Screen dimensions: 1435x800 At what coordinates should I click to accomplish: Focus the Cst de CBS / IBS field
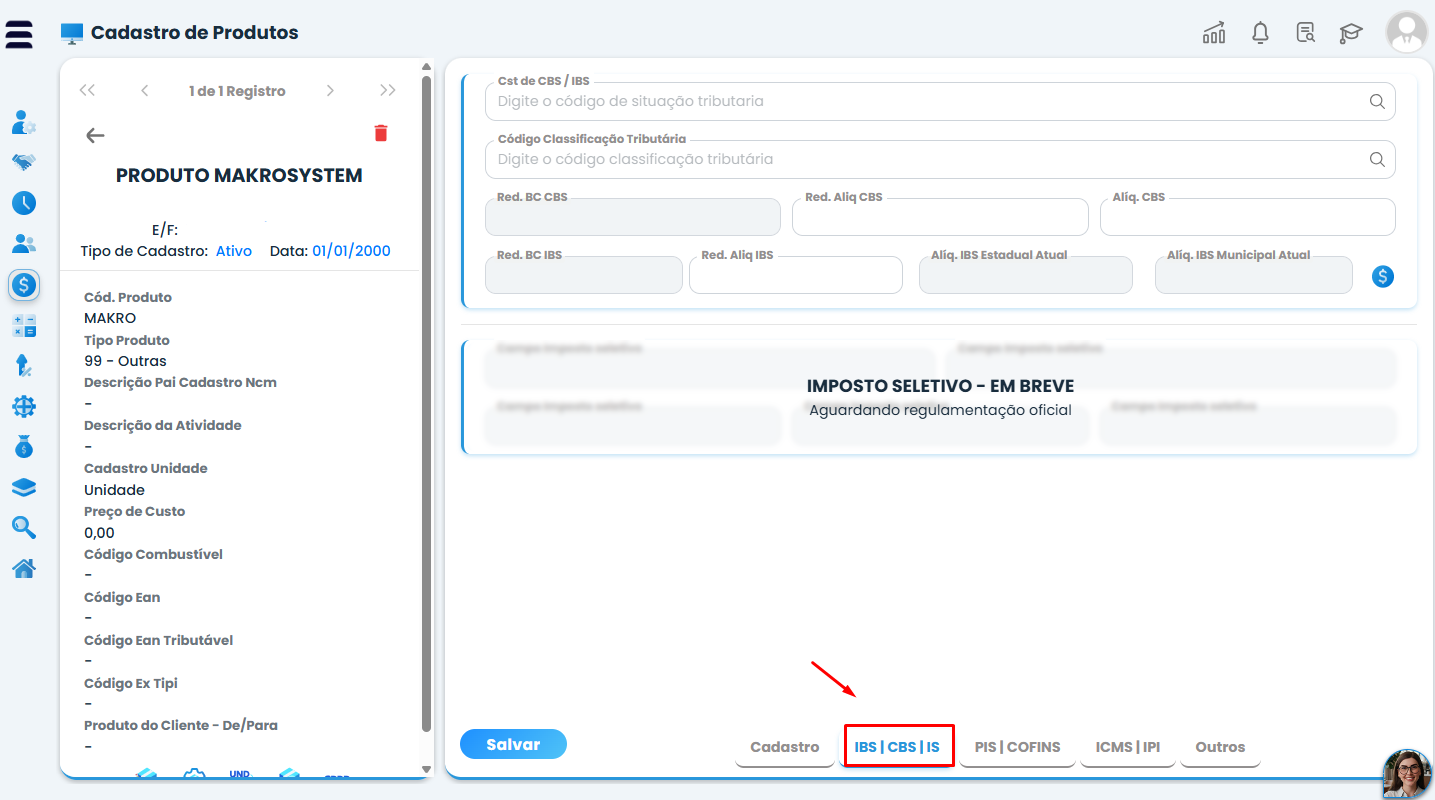[940, 101]
